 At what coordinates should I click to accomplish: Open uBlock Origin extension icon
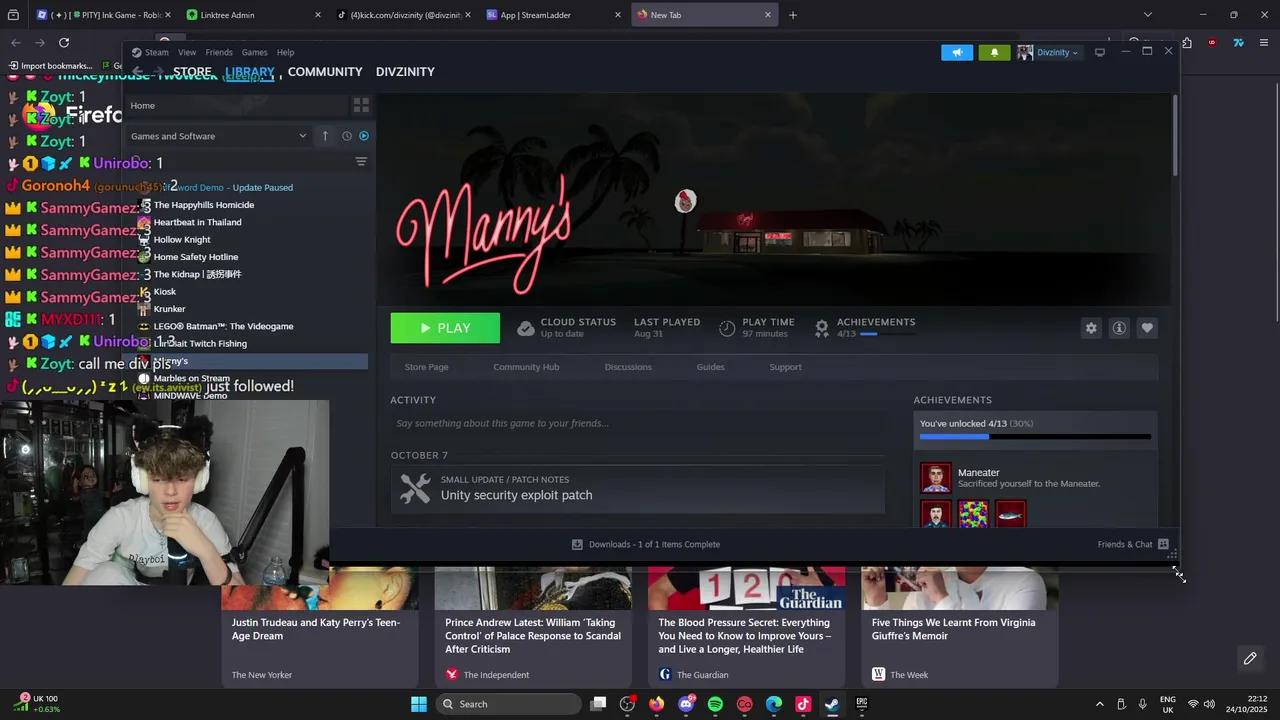pyautogui.click(x=1212, y=43)
